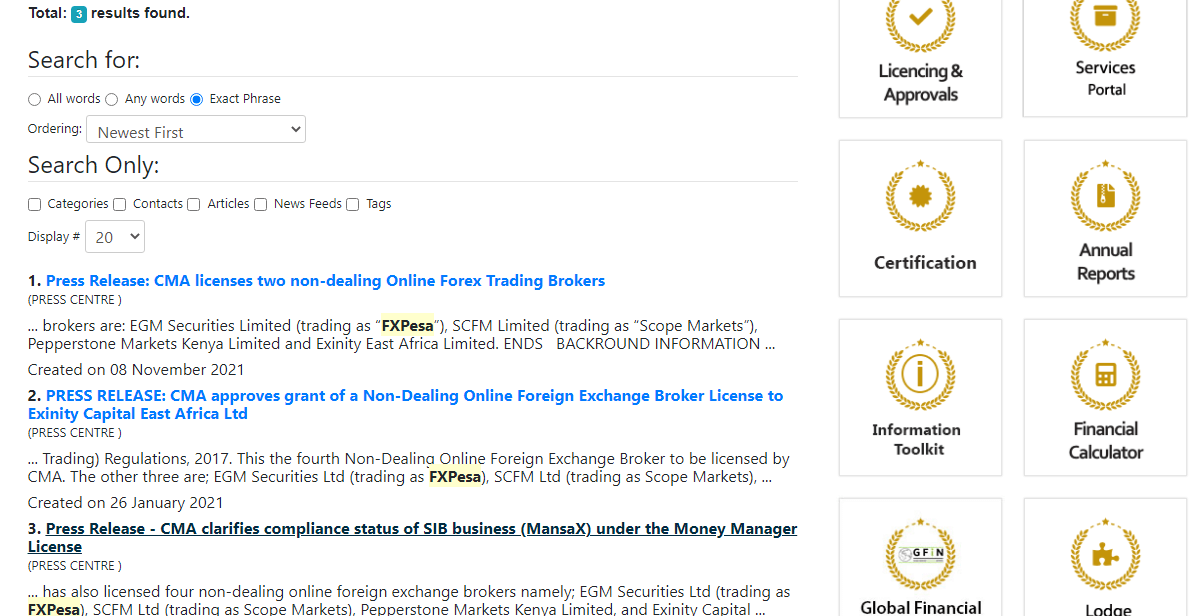Click the Information Toolkit label
Image resolution: width=1200 pixels, height=616 pixels.
[x=917, y=440]
